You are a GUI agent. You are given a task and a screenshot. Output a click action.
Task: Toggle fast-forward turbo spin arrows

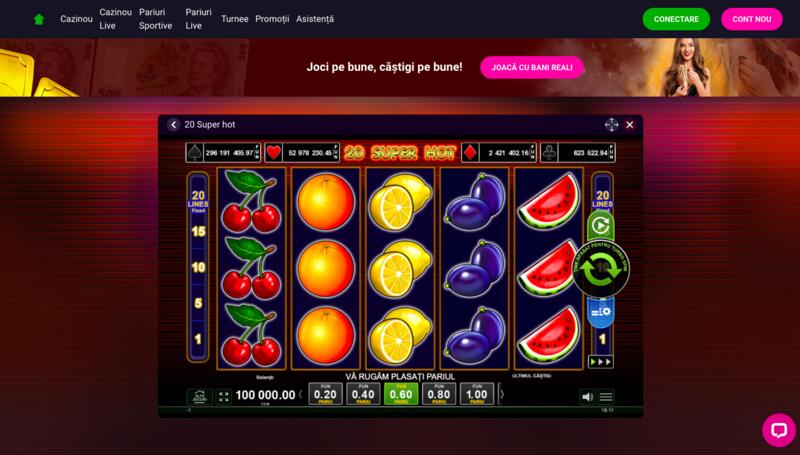coord(601,362)
